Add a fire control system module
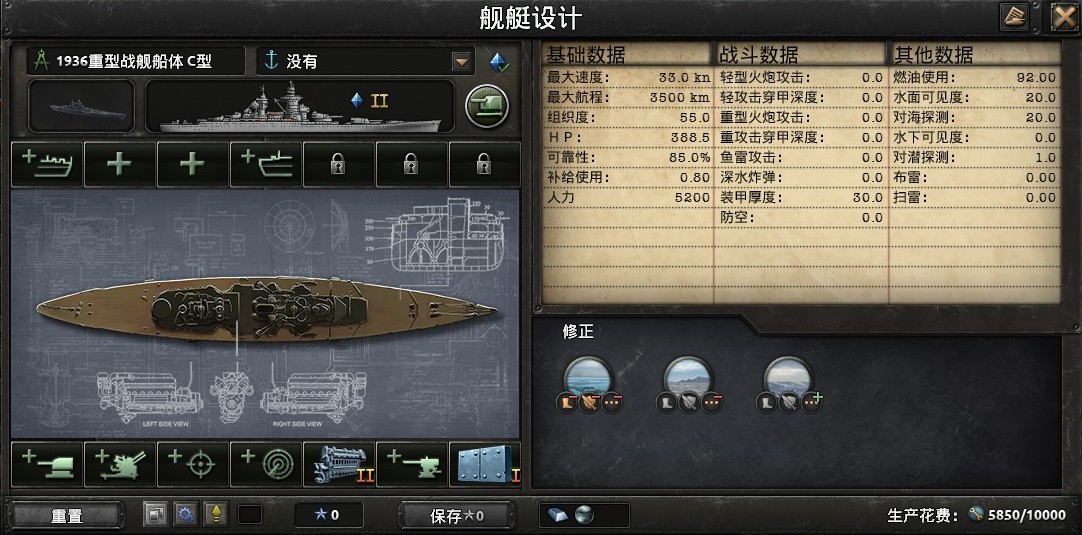The width and height of the screenshot is (1082, 535). (x=193, y=465)
